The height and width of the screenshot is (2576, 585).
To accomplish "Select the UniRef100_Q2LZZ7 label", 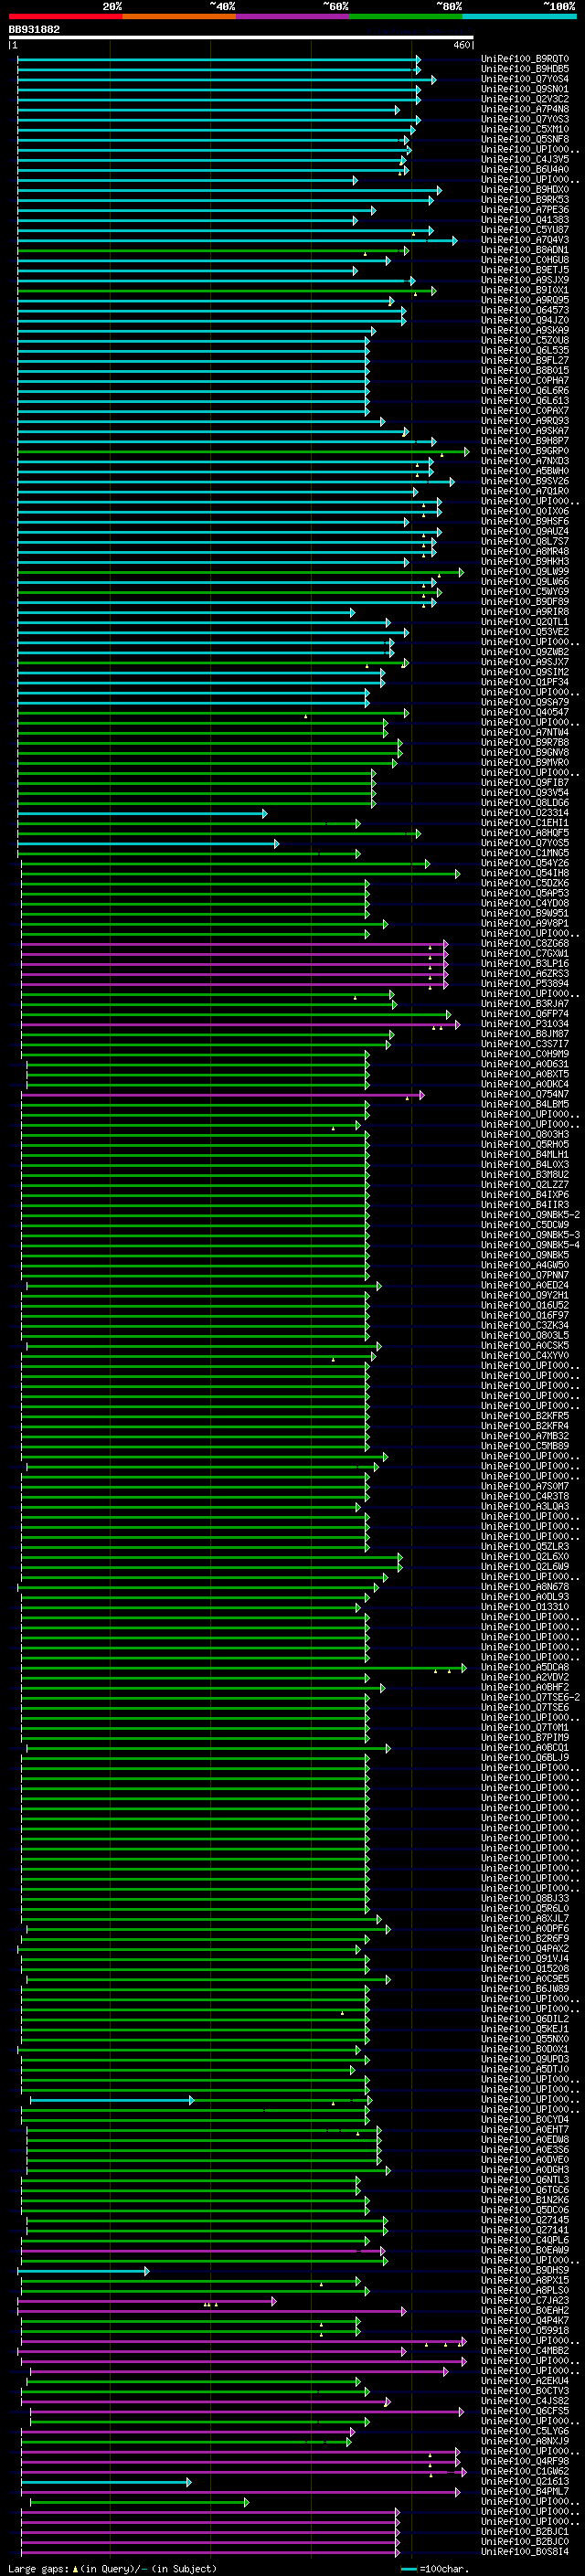I will 525,1185.
